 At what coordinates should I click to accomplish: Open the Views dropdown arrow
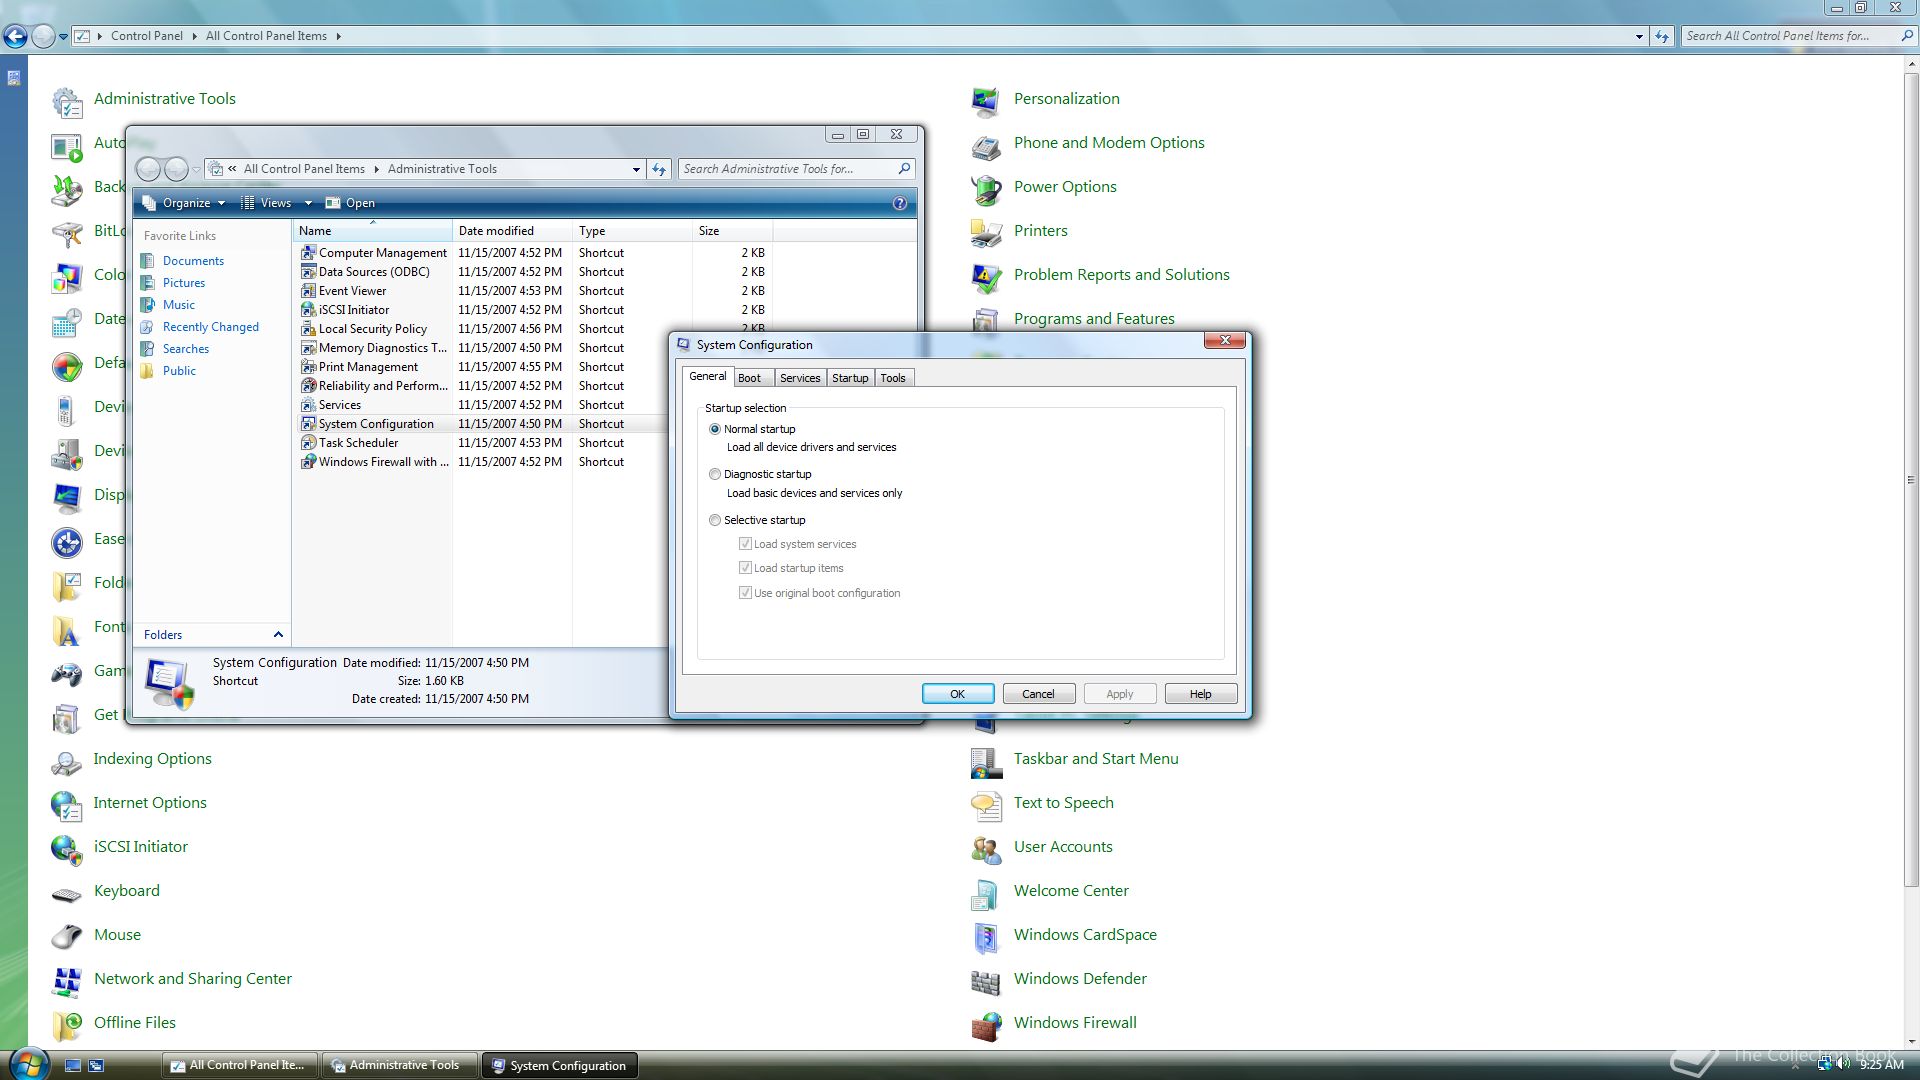308,203
